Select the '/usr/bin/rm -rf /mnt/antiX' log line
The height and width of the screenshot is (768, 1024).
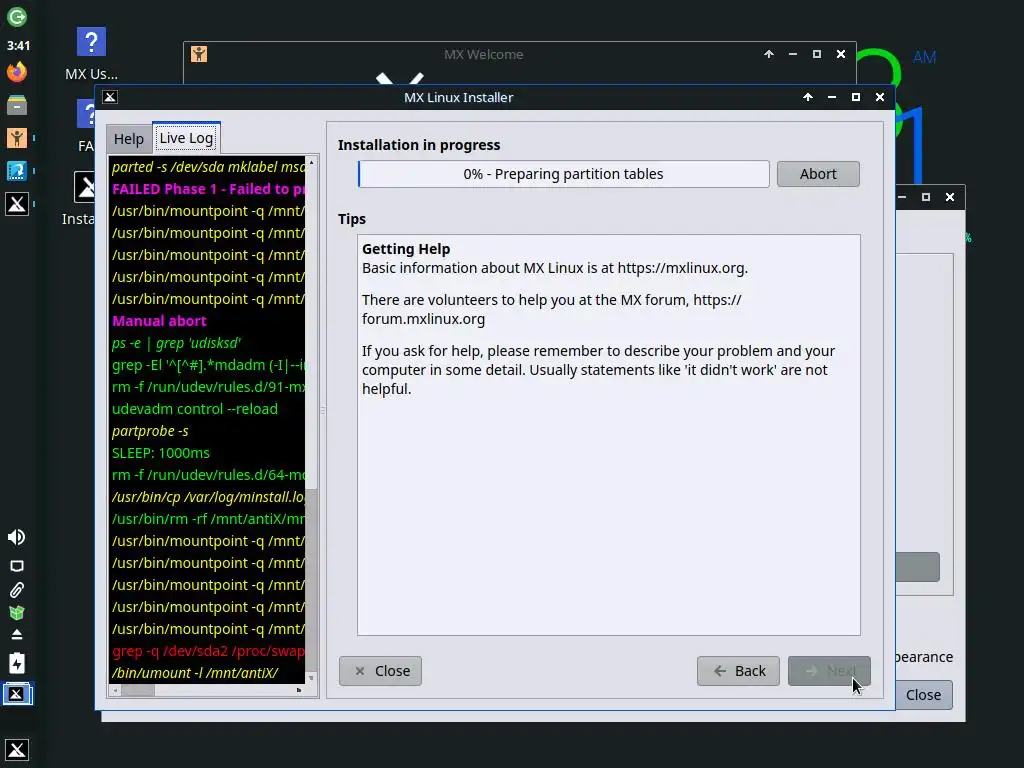tap(208, 519)
